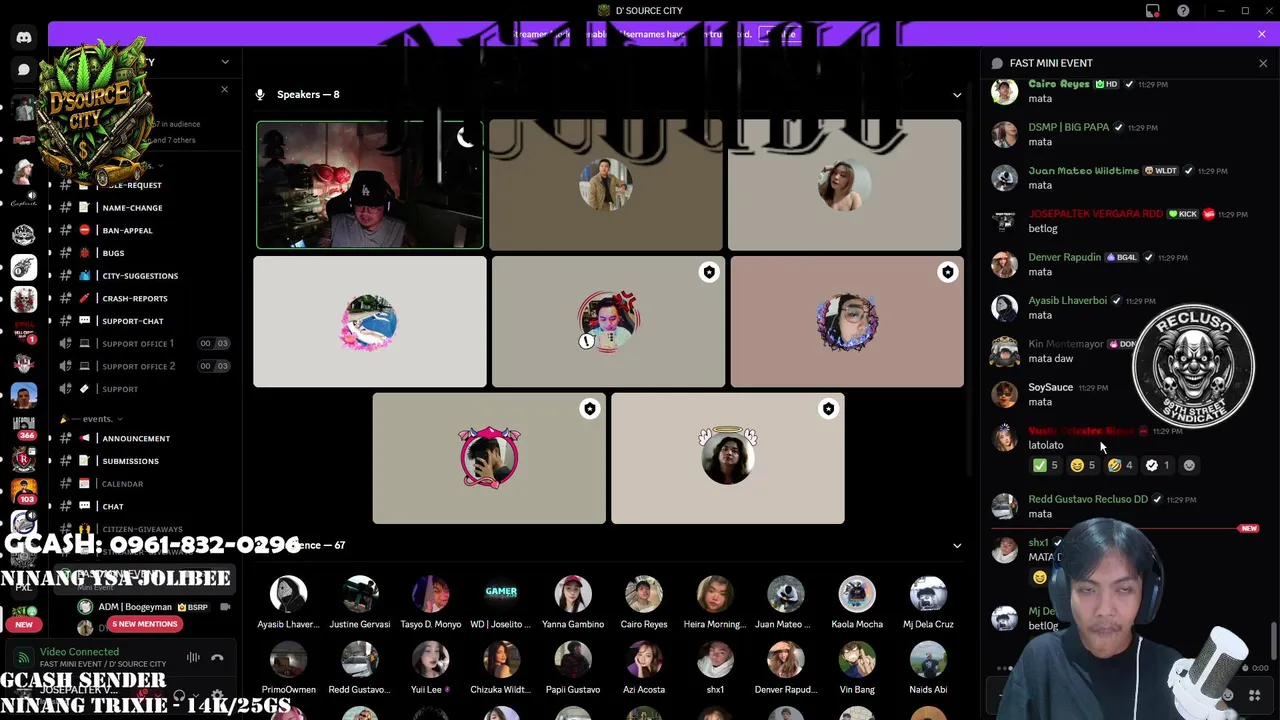Join the SUPPORT OFFICE 1 voice channel
The image size is (1280, 720).
138,343
